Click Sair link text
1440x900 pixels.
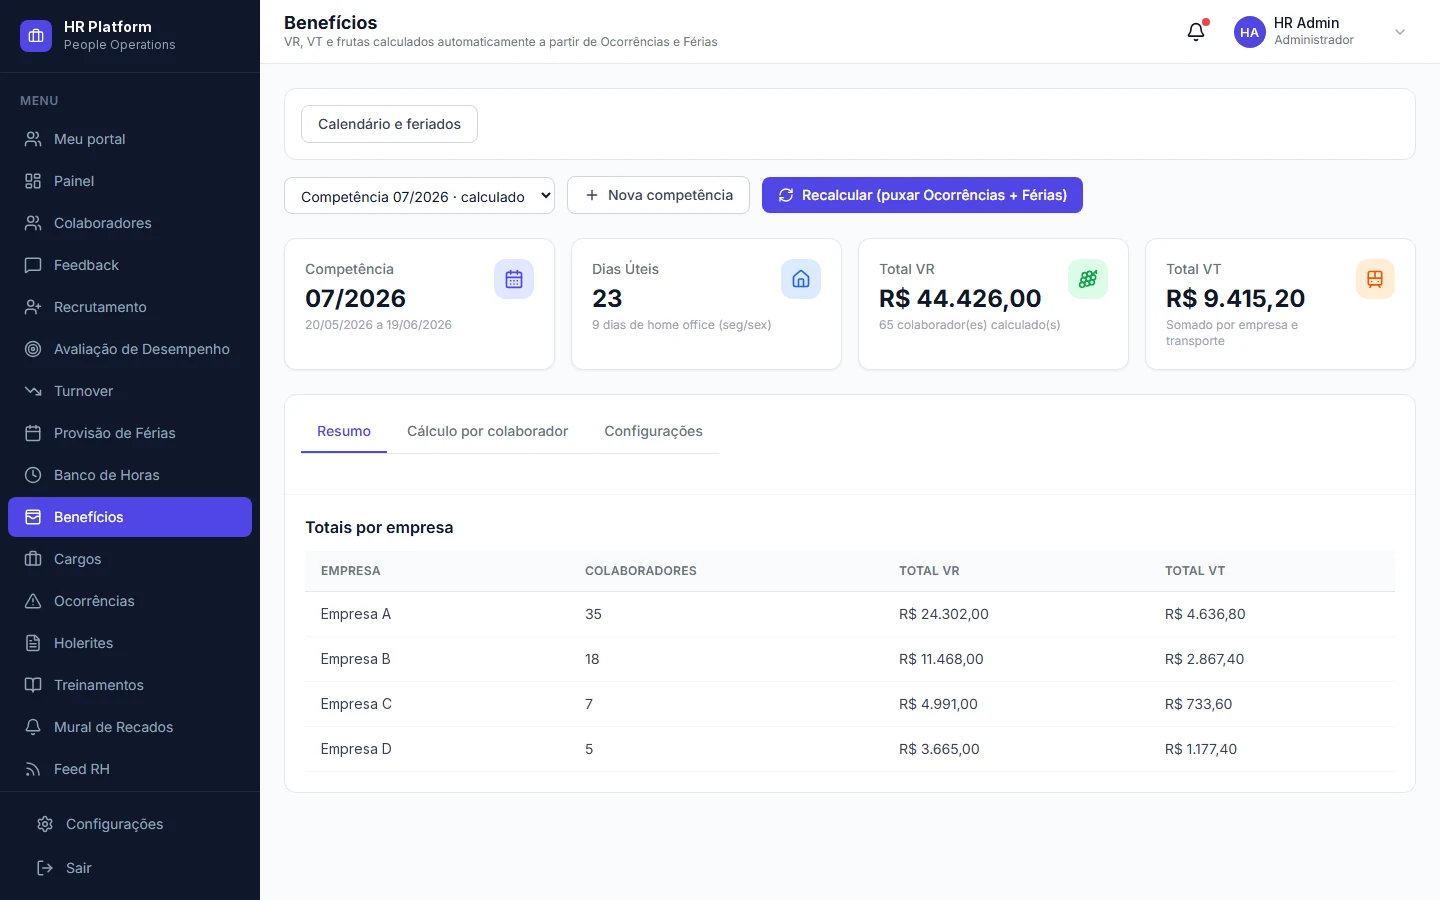79,868
